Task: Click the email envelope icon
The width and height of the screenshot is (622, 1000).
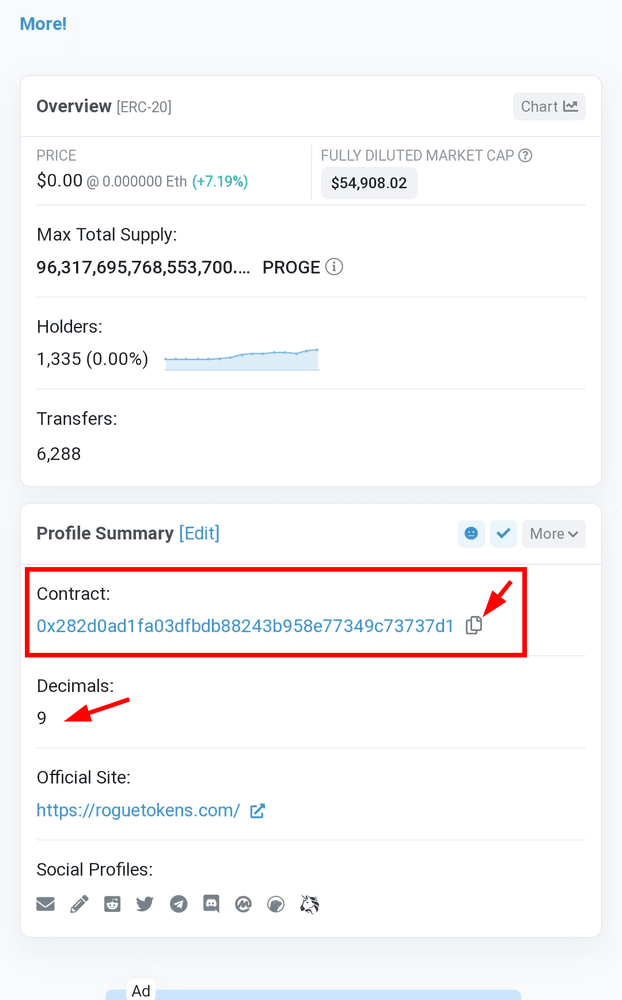Action: pos(46,904)
